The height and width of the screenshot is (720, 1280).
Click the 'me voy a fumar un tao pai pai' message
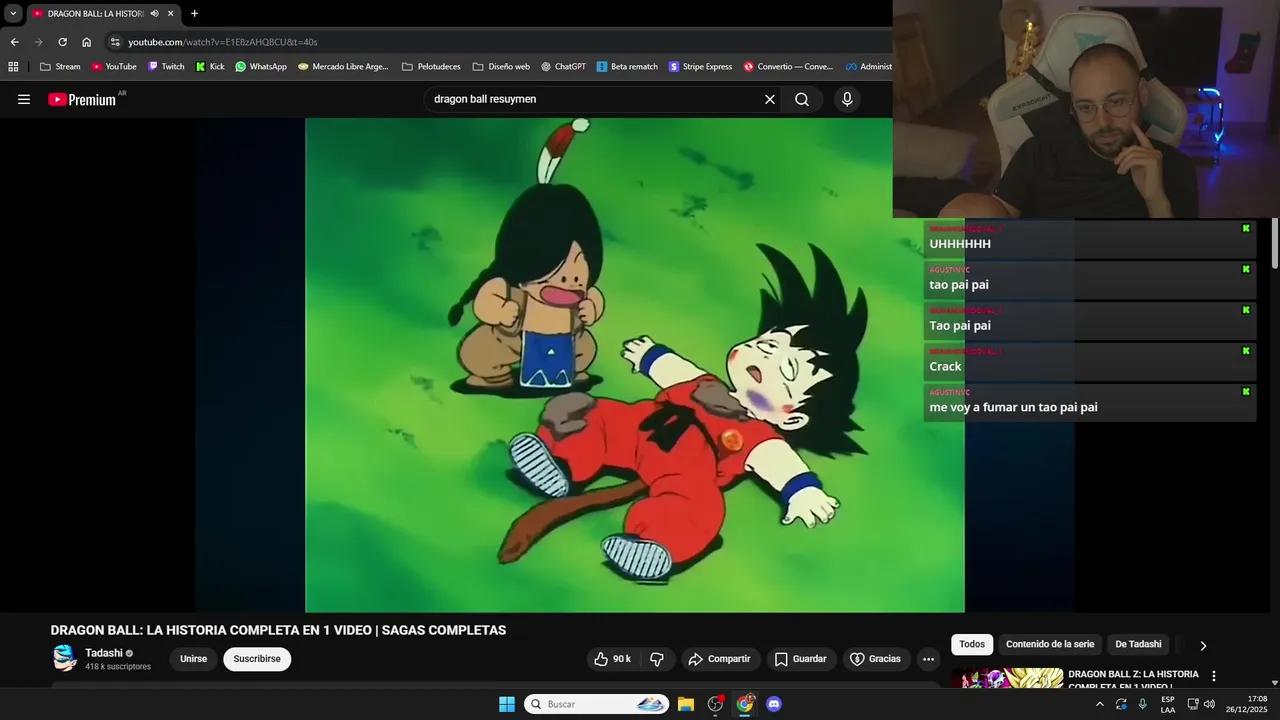[x=1089, y=402]
